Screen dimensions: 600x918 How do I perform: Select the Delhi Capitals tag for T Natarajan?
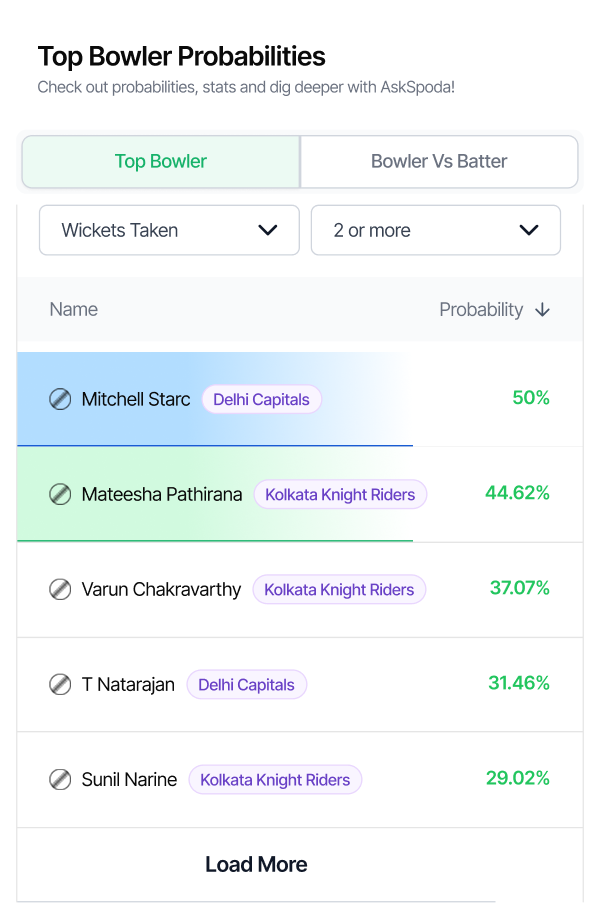coord(246,685)
